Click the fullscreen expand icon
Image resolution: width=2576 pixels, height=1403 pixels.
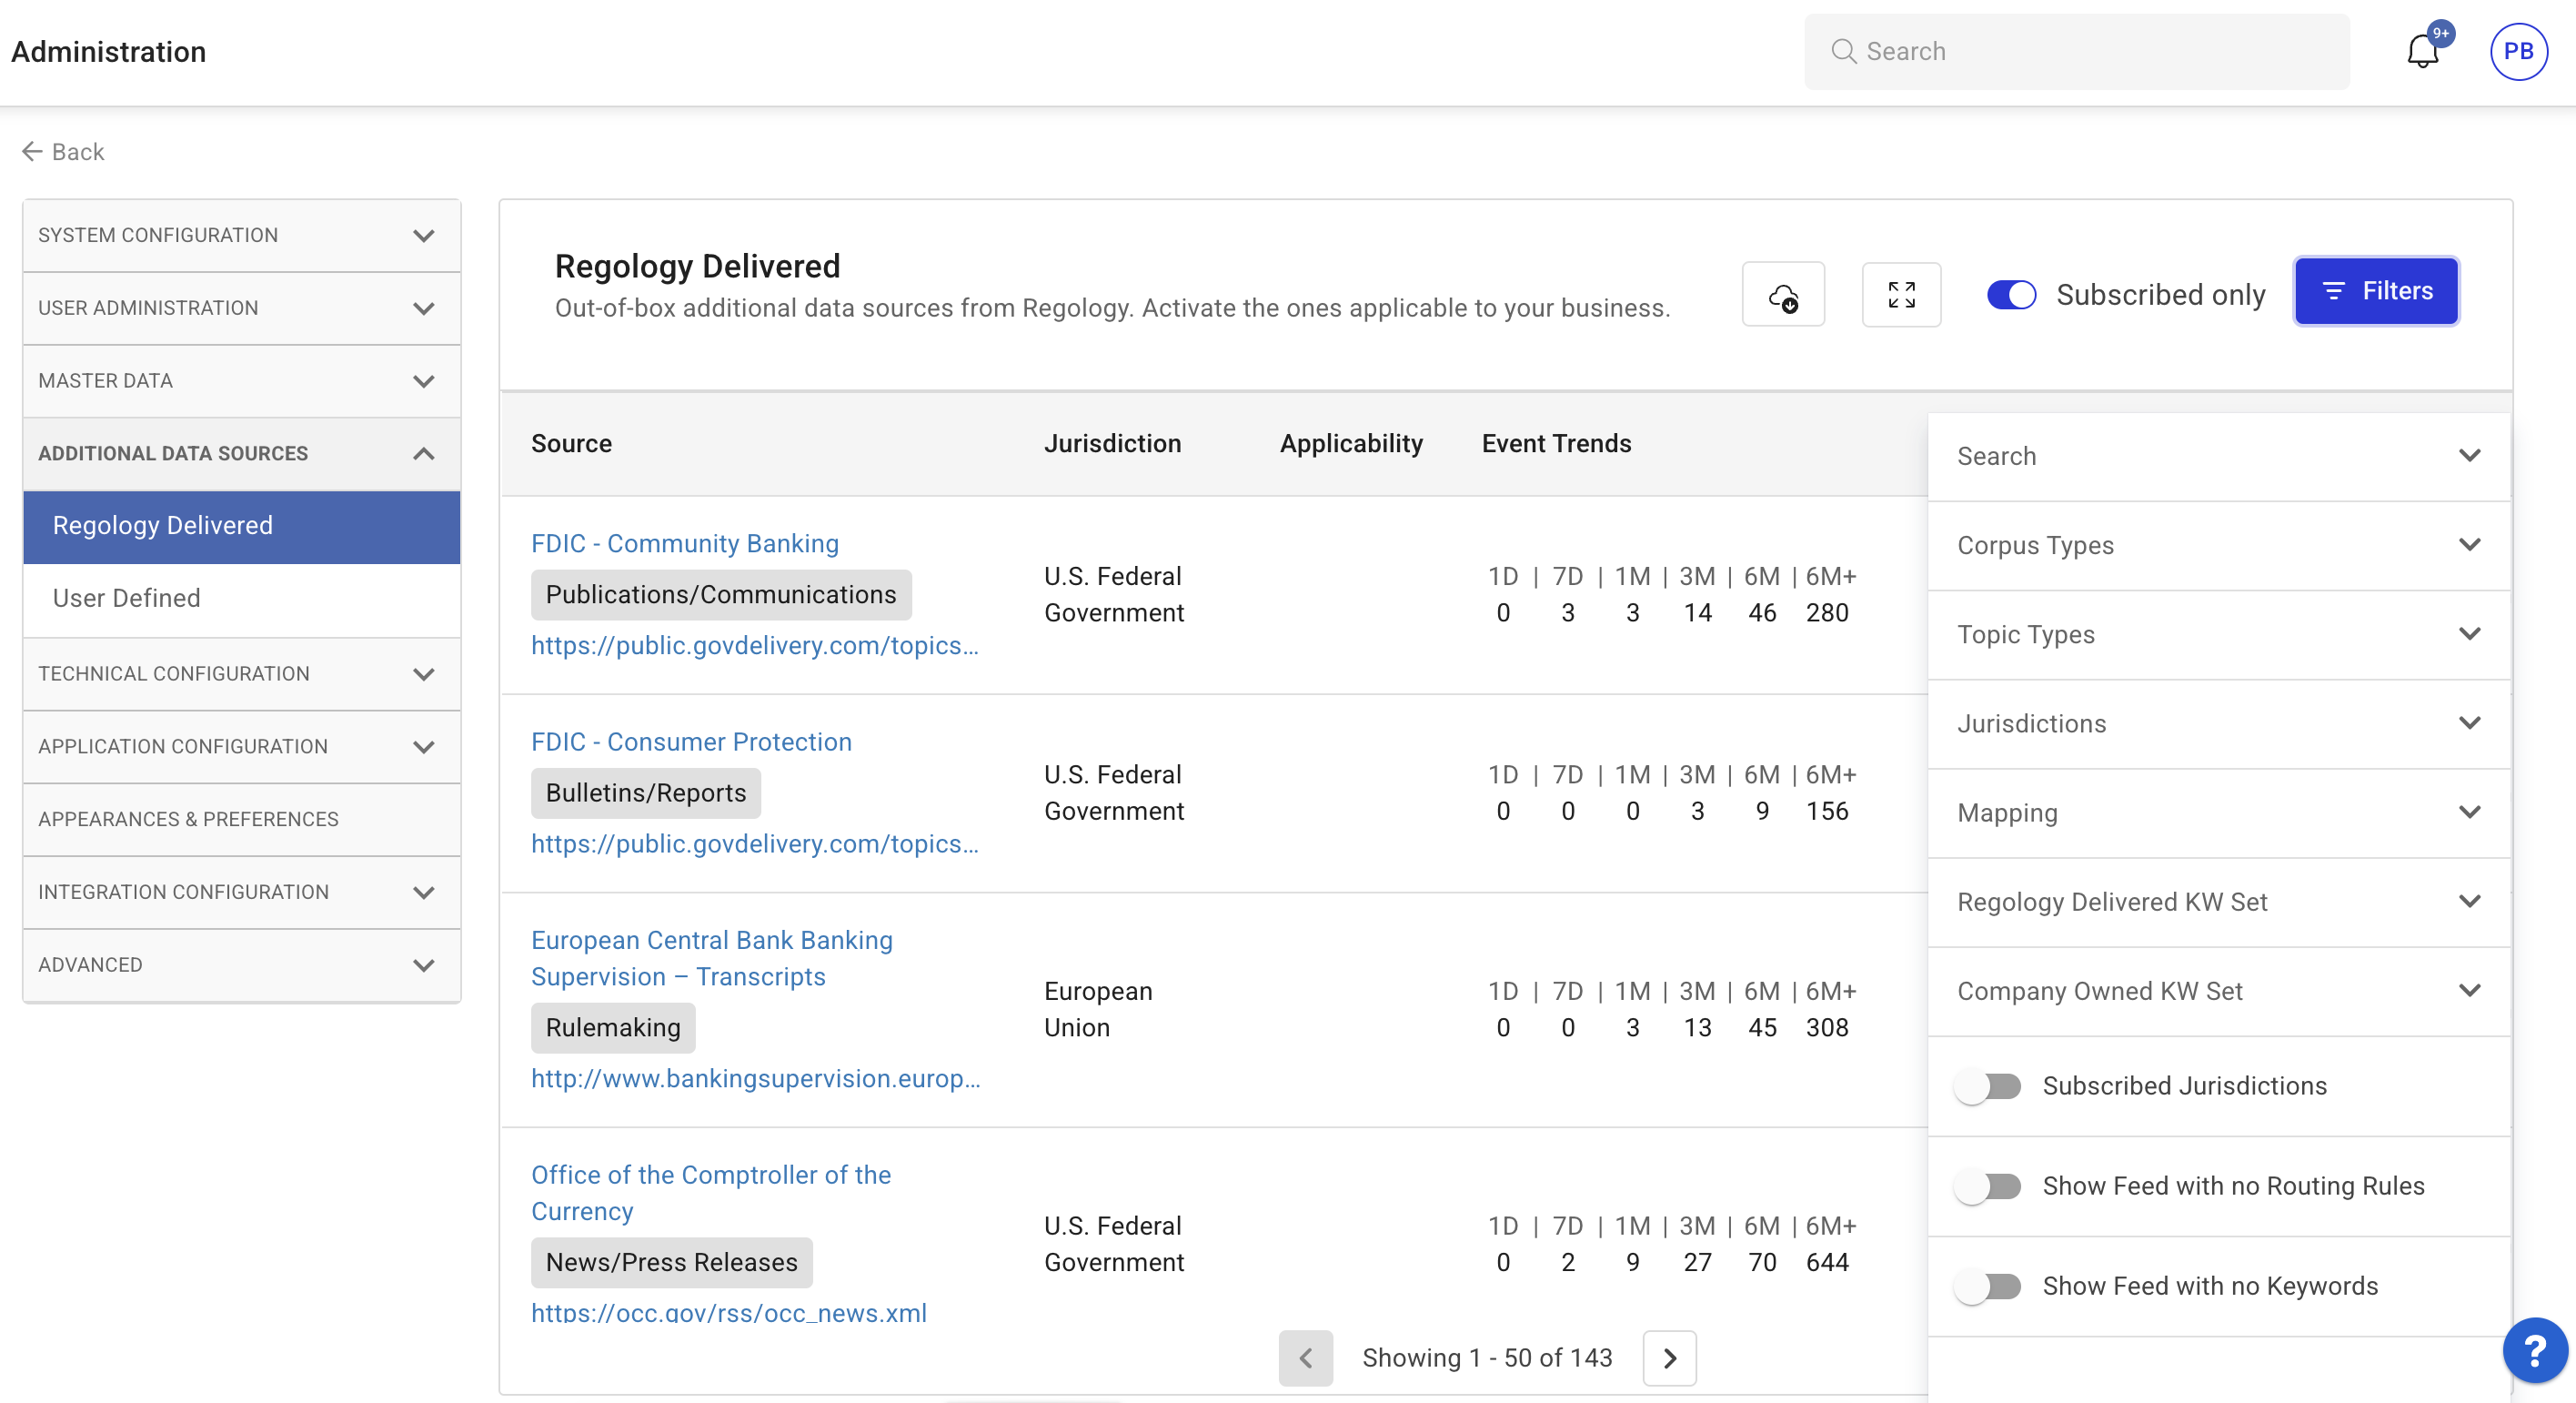click(1901, 295)
